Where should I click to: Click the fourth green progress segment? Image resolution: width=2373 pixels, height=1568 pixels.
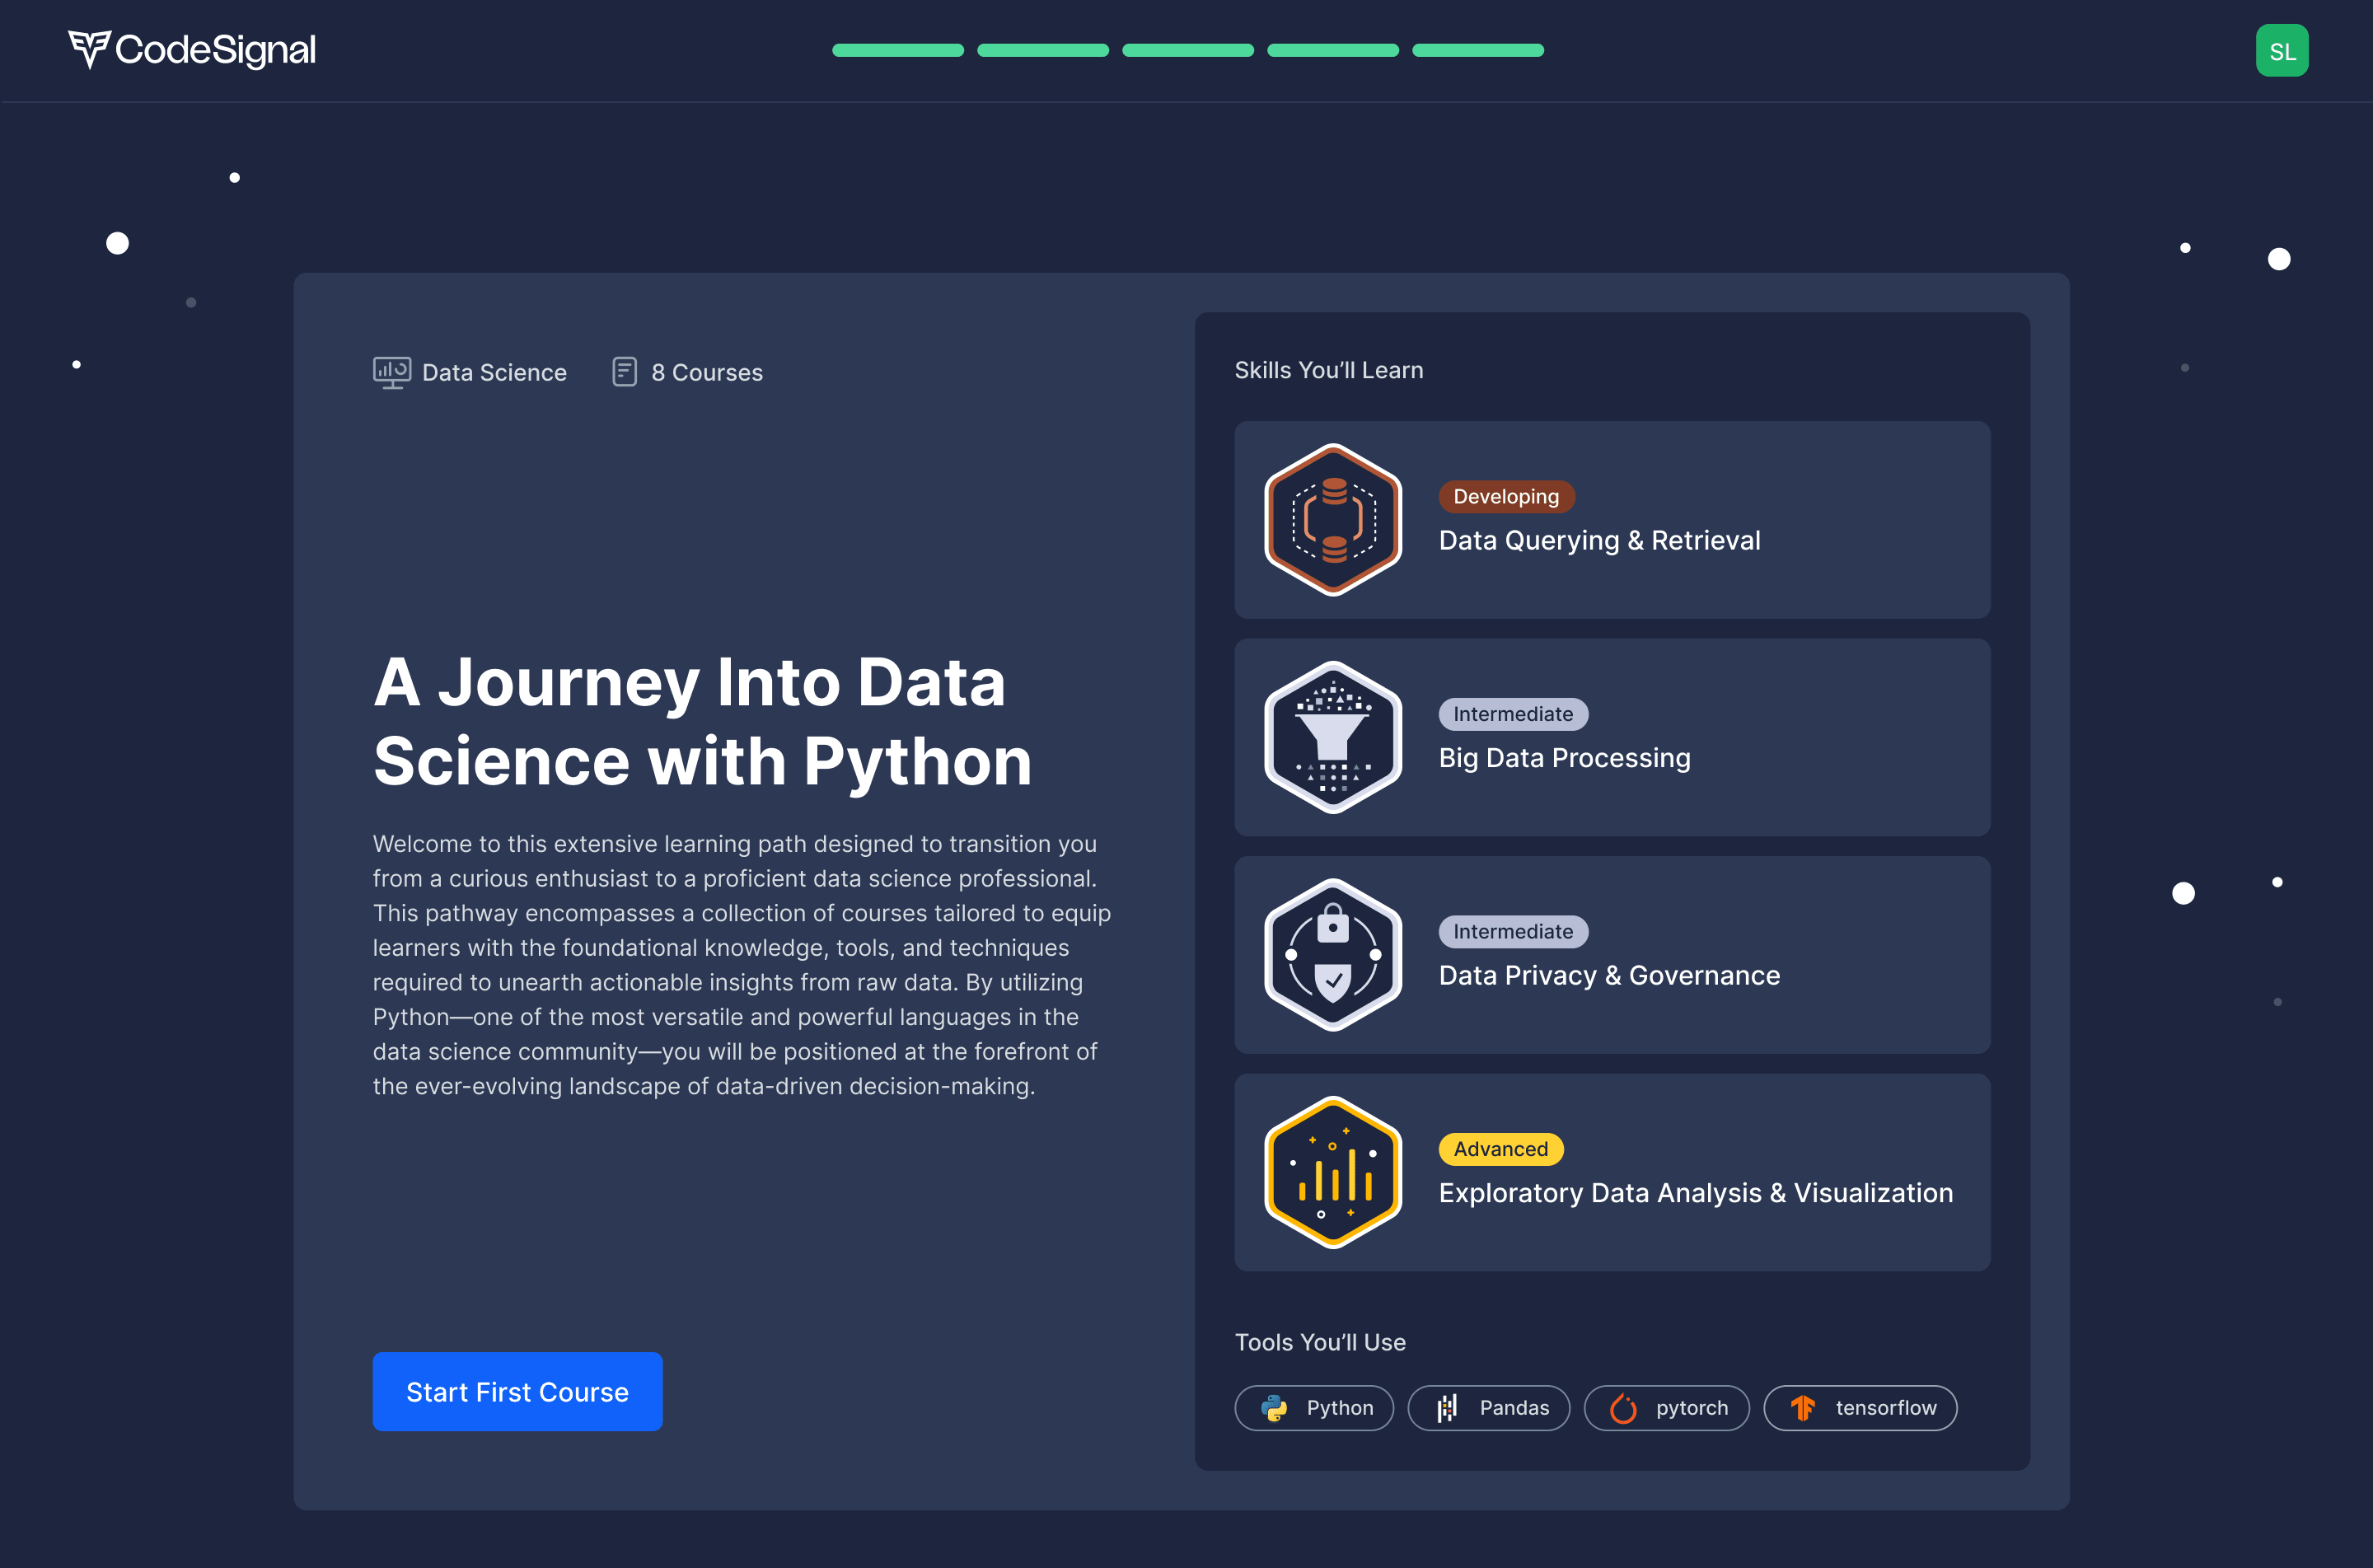(x=1333, y=50)
